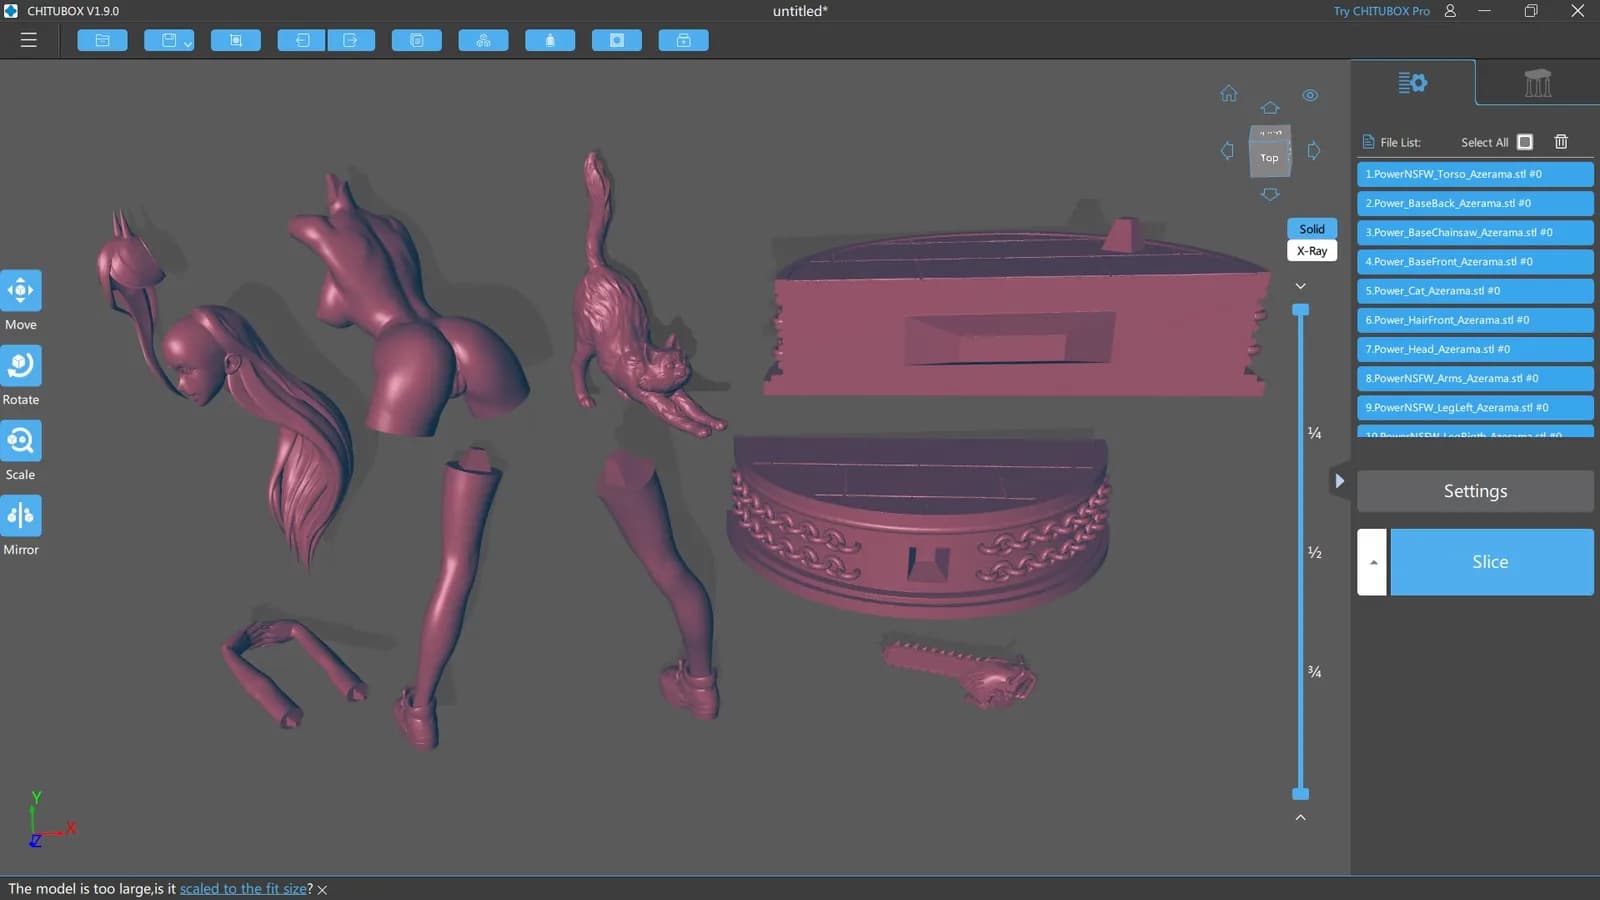Click the layer preview slider handle
The height and width of the screenshot is (900, 1600).
1301,310
